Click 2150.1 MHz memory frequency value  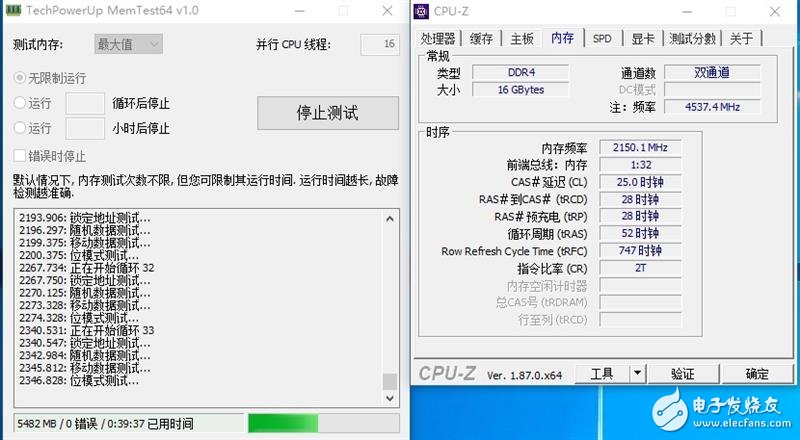pyautogui.click(x=640, y=148)
